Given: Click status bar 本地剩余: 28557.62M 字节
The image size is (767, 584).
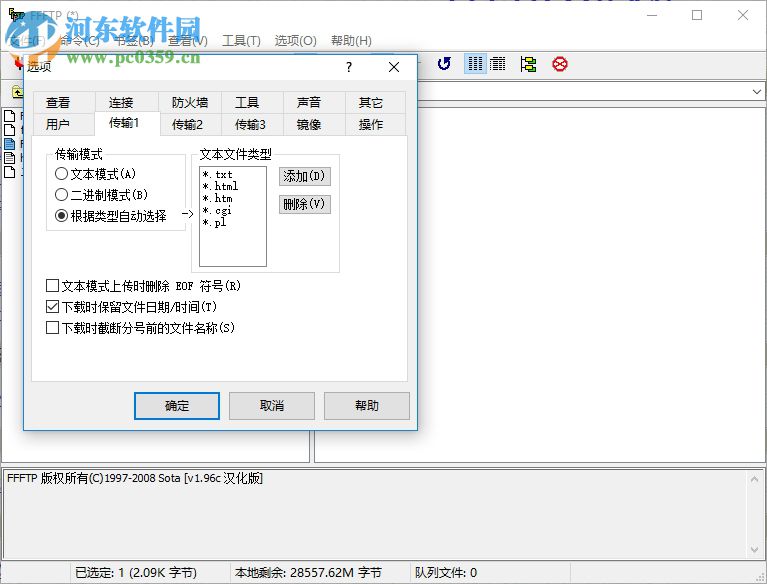Looking at the screenshot, I should point(308,573).
